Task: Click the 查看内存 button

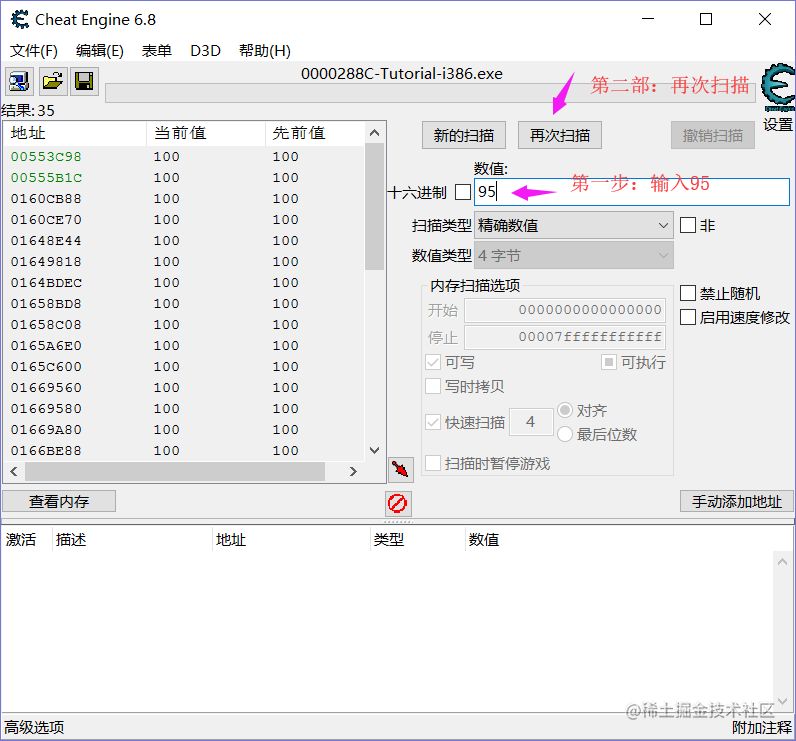Action: pyautogui.click(x=59, y=501)
